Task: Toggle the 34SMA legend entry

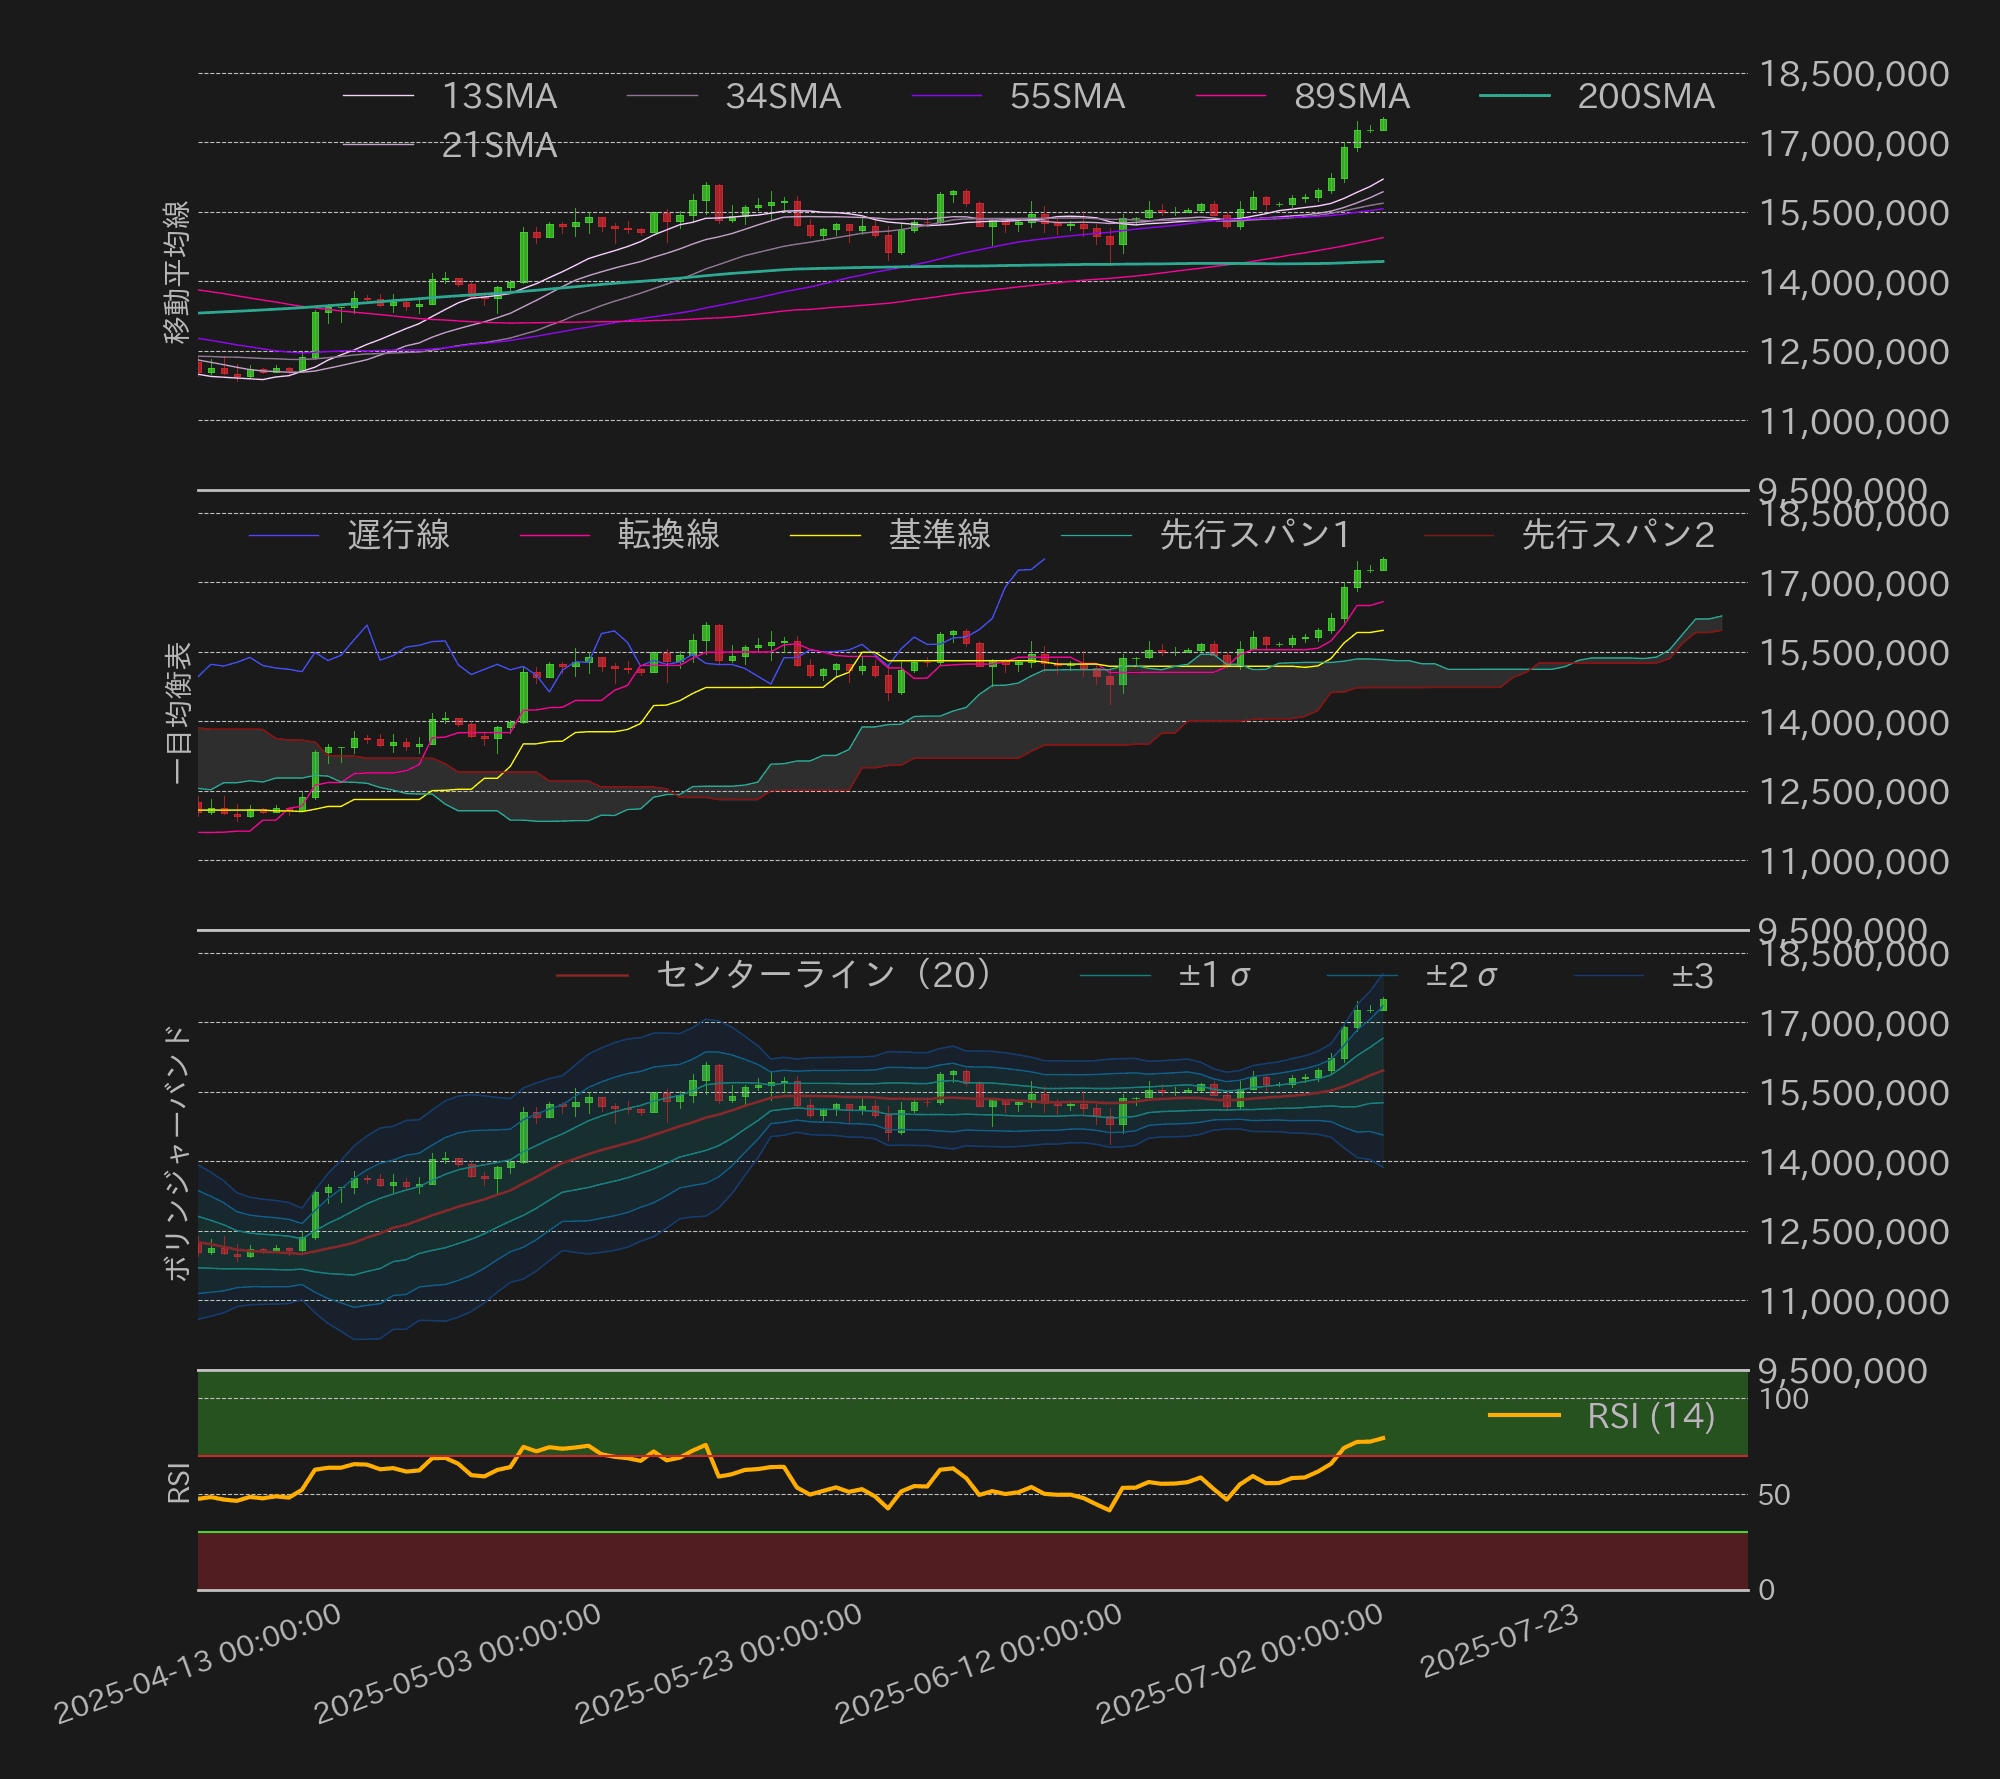Action: [x=782, y=96]
